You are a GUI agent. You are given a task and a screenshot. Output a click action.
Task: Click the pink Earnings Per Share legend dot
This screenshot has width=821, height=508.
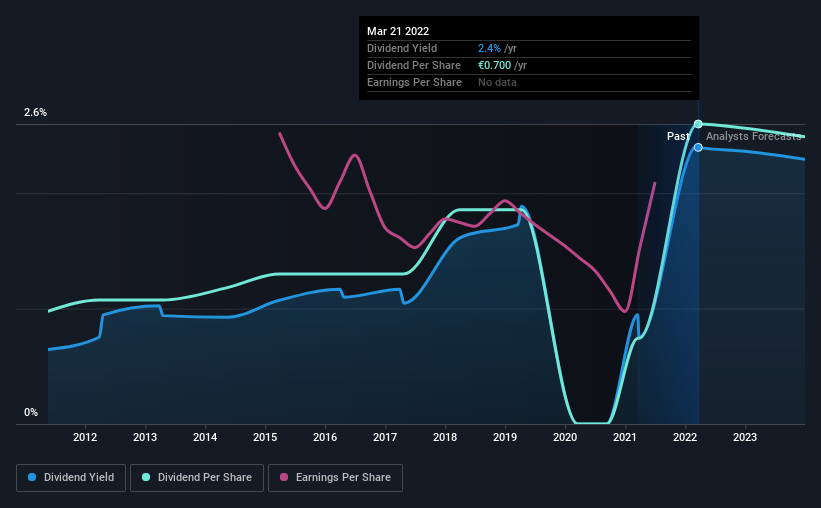(x=284, y=477)
